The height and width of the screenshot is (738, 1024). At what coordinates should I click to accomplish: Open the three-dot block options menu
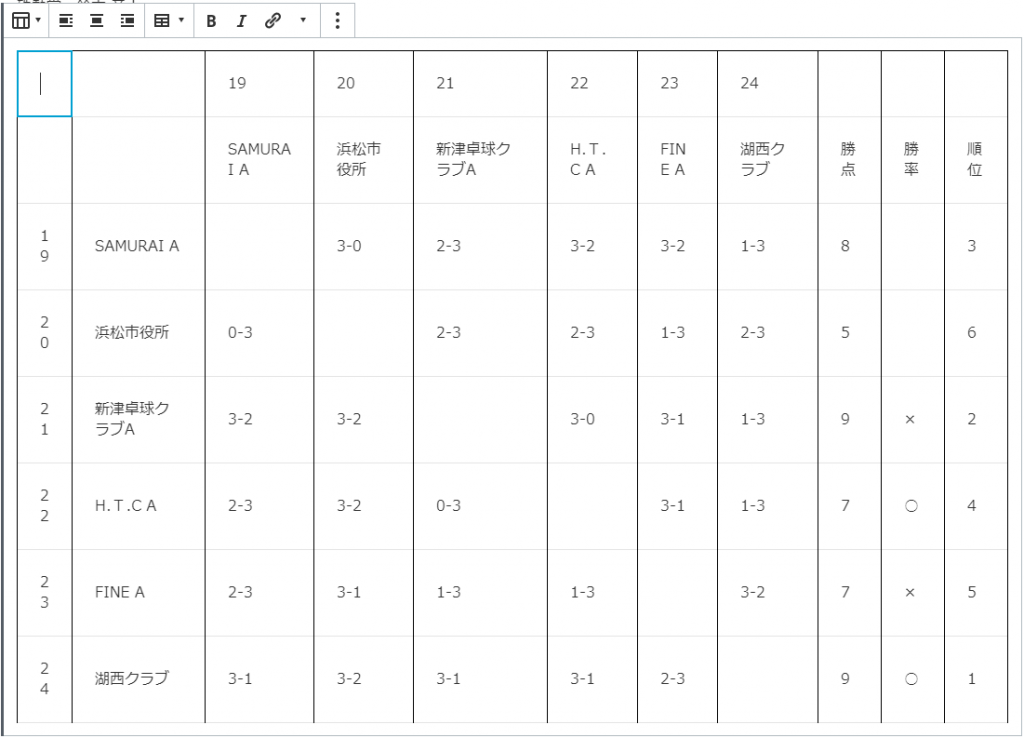pos(337,20)
